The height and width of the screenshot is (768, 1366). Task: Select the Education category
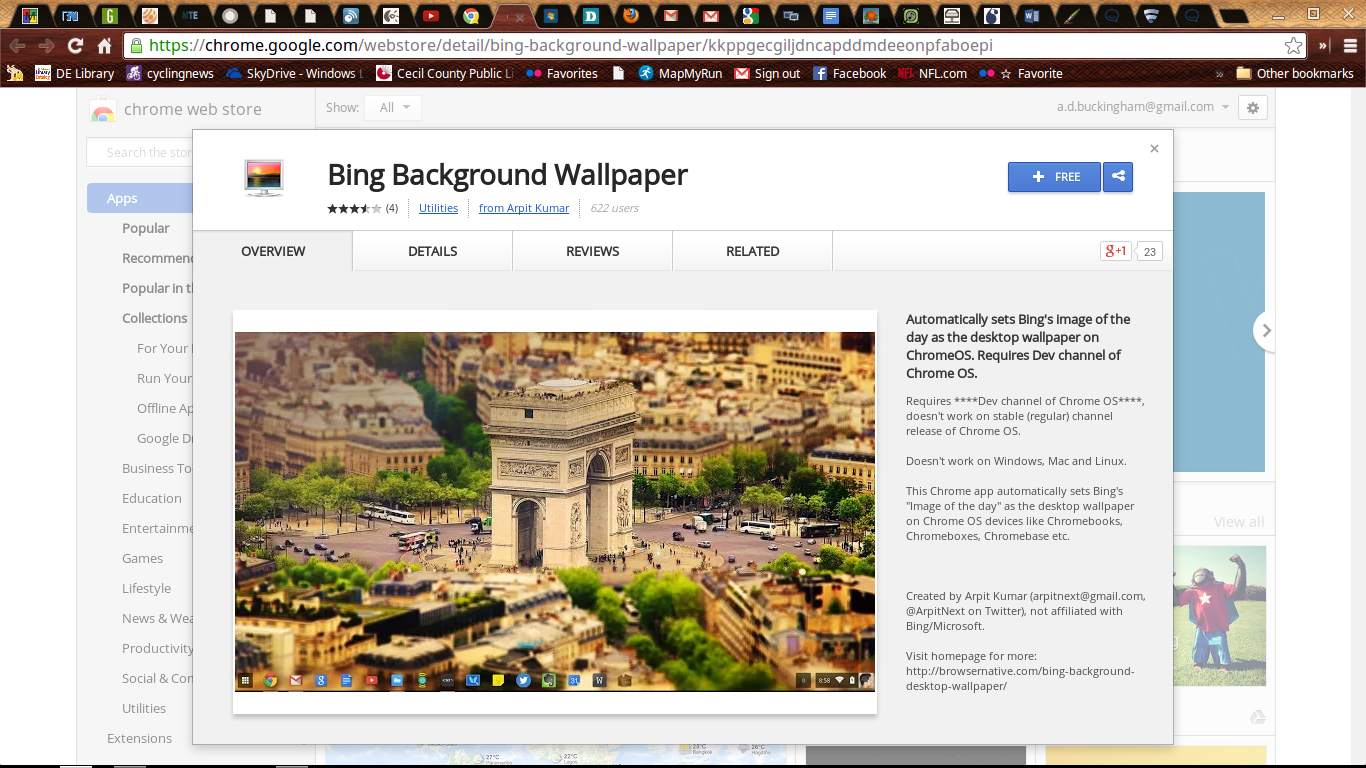click(x=152, y=498)
